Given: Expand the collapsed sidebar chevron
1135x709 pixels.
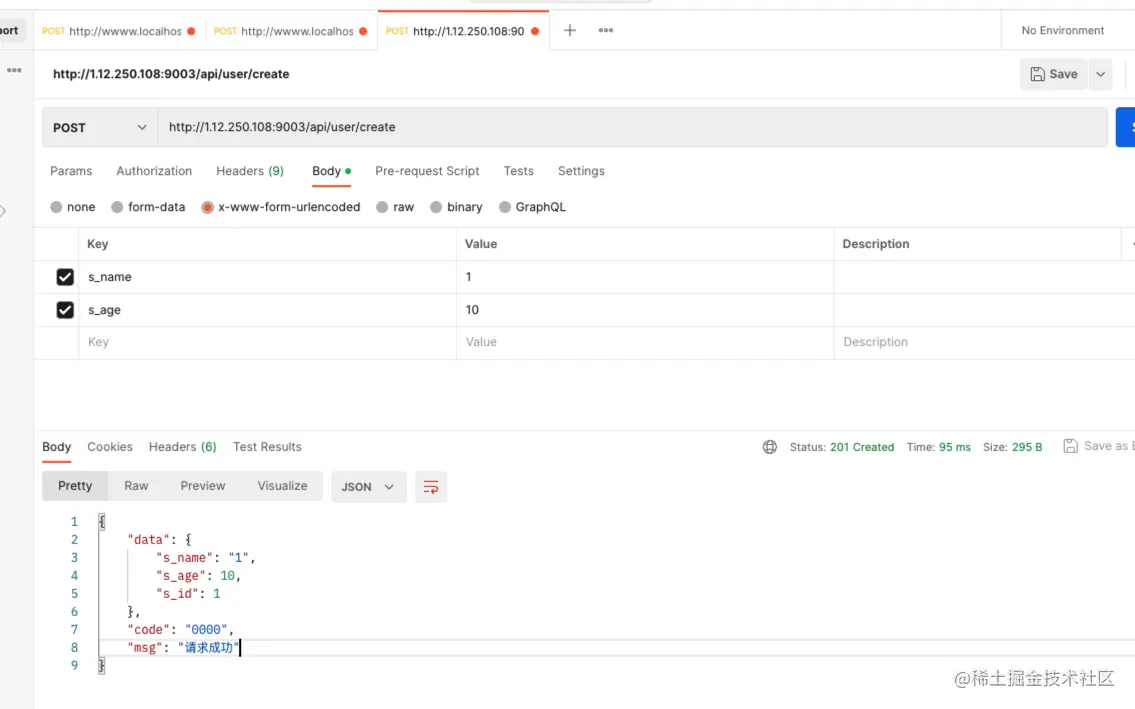Looking at the screenshot, I should (3, 211).
